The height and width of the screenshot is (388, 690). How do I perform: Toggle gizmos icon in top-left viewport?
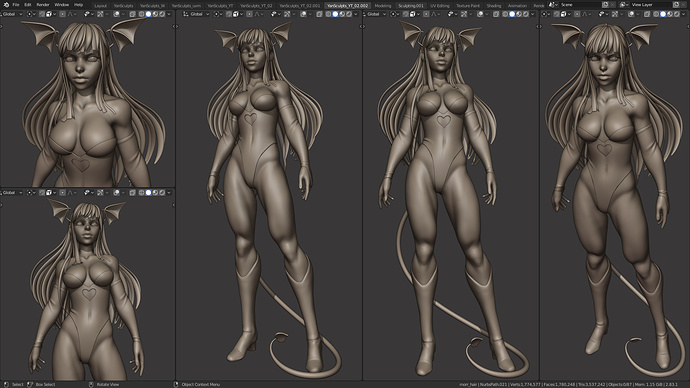click(100, 14)
